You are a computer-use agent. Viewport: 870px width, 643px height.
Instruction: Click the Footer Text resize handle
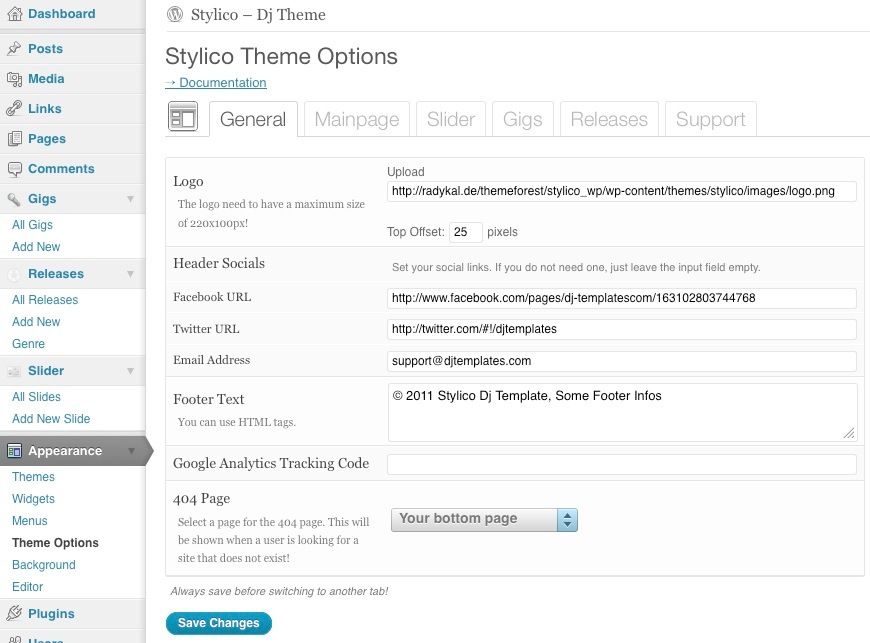849,433
